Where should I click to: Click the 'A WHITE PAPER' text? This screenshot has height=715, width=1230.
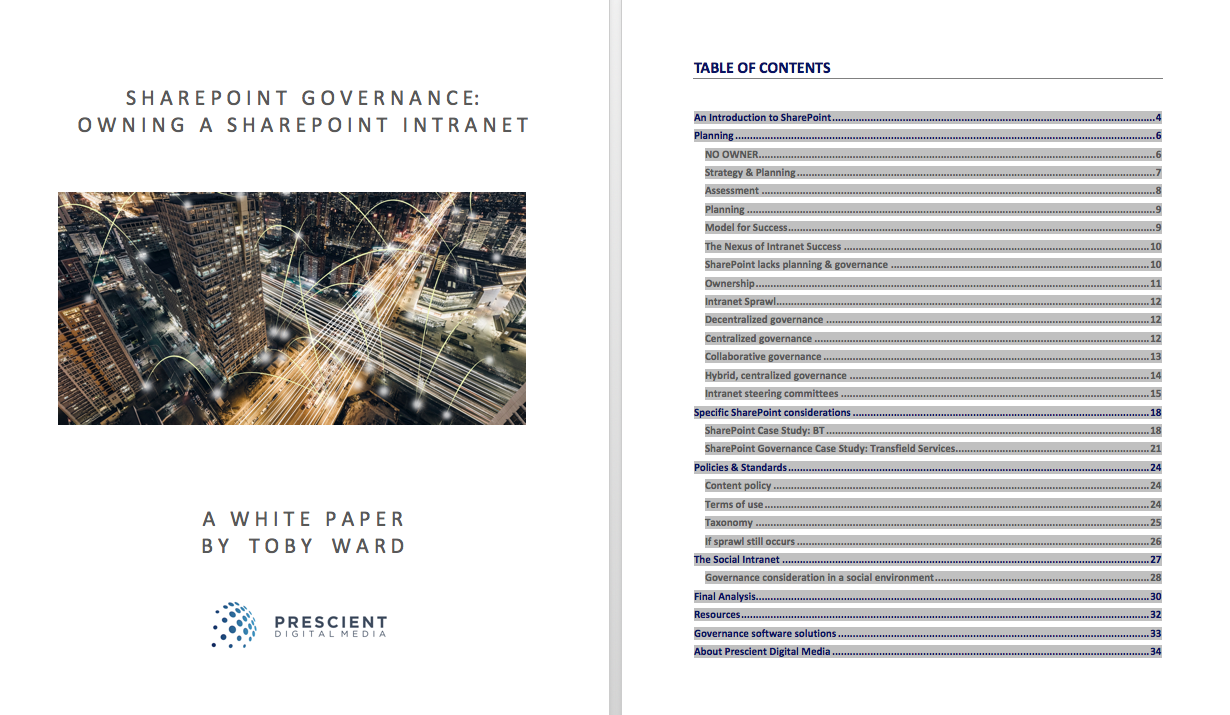[304, 519]
